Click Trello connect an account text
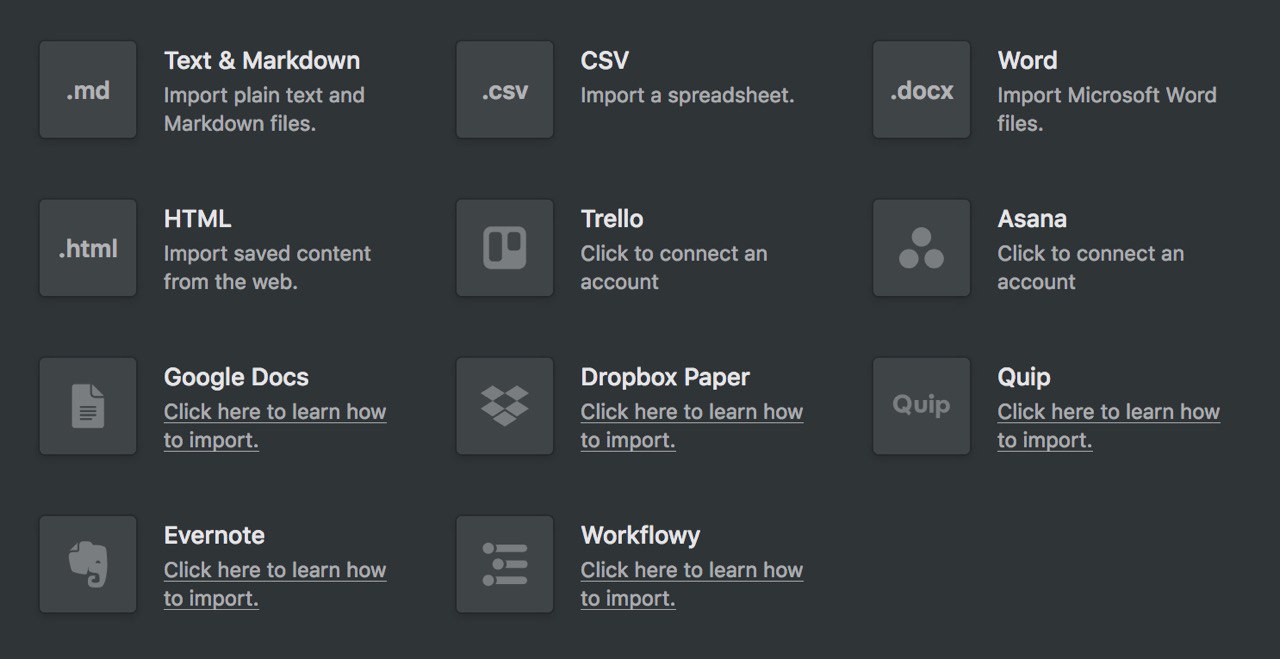1280x659 pixels. (674, 268)
